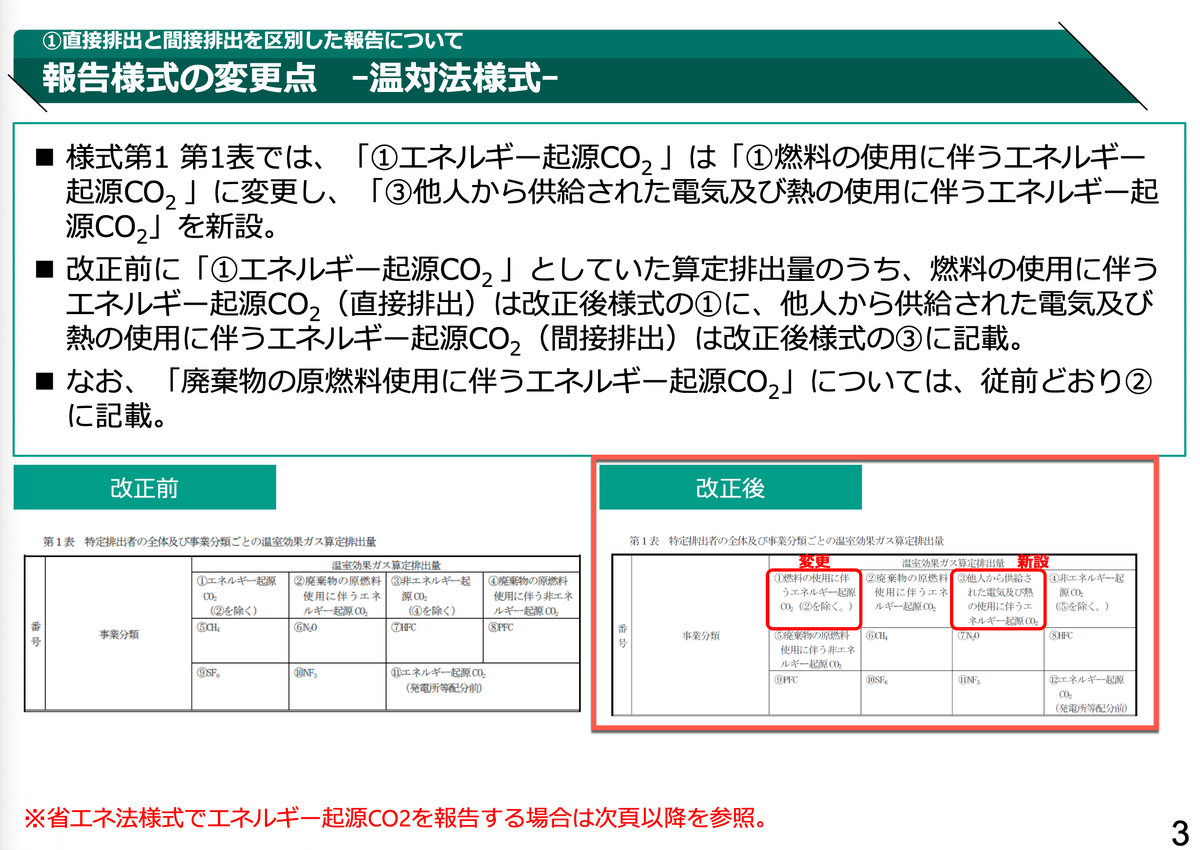Viewport: 1200px width, 850px height.
Task: Click '番号' cell in the 改正前 table
Action: coord(35,633)
